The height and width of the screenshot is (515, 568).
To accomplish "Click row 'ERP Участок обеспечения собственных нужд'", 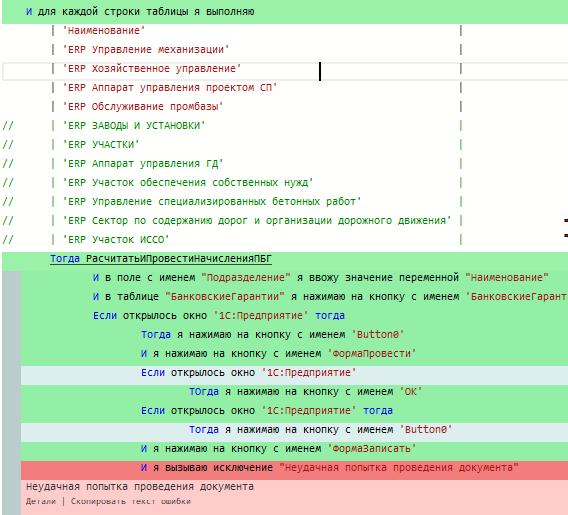I will coord(188,183).
